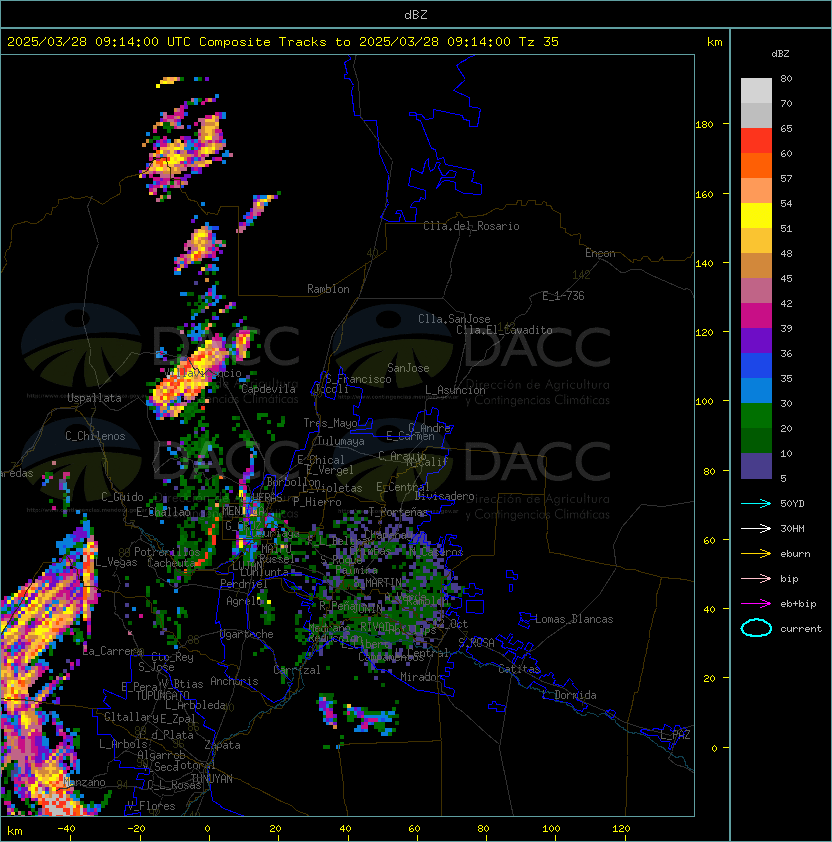Click the magenta eb+bip arrow legend symbol
The width and height of the screenshot is (832, 842).
pos(756,604)
